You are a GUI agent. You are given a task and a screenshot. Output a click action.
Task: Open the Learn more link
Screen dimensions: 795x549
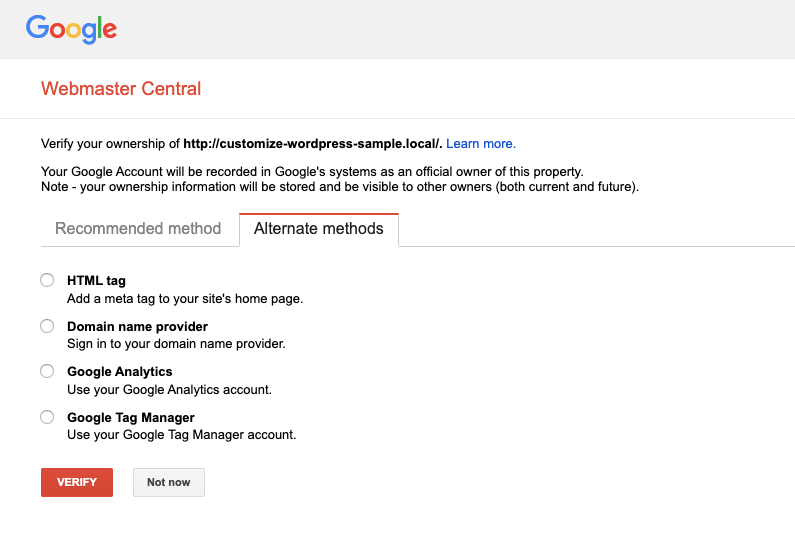pyautogui.click(x=481, y=144)
